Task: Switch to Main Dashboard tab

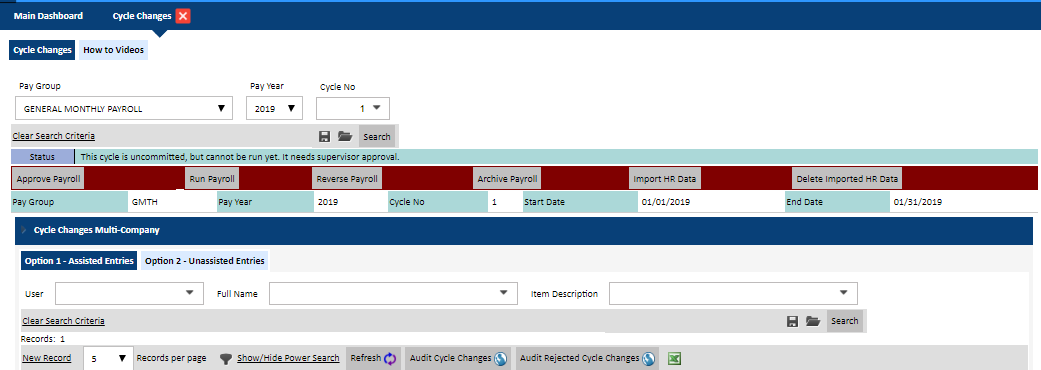Action: [48, 16]
